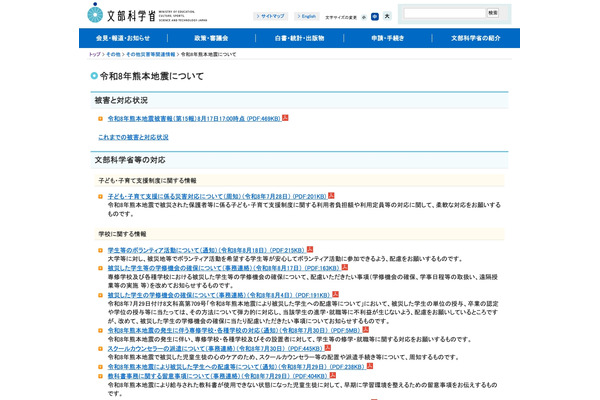Image resolution: width=600 pixels, height=400 pixels.
Task: Set font size to 中 (medium)
Action: (375, 16)
